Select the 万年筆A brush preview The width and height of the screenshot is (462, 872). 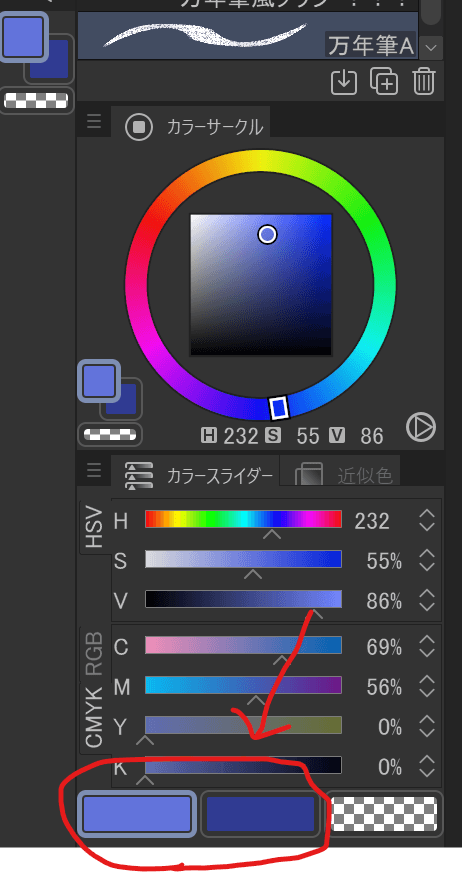(248, 35)
